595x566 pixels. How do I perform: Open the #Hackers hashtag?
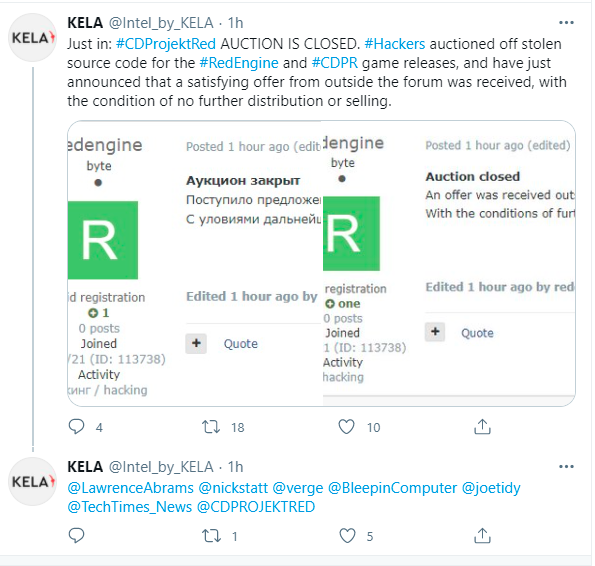click(x=395, y=44)
